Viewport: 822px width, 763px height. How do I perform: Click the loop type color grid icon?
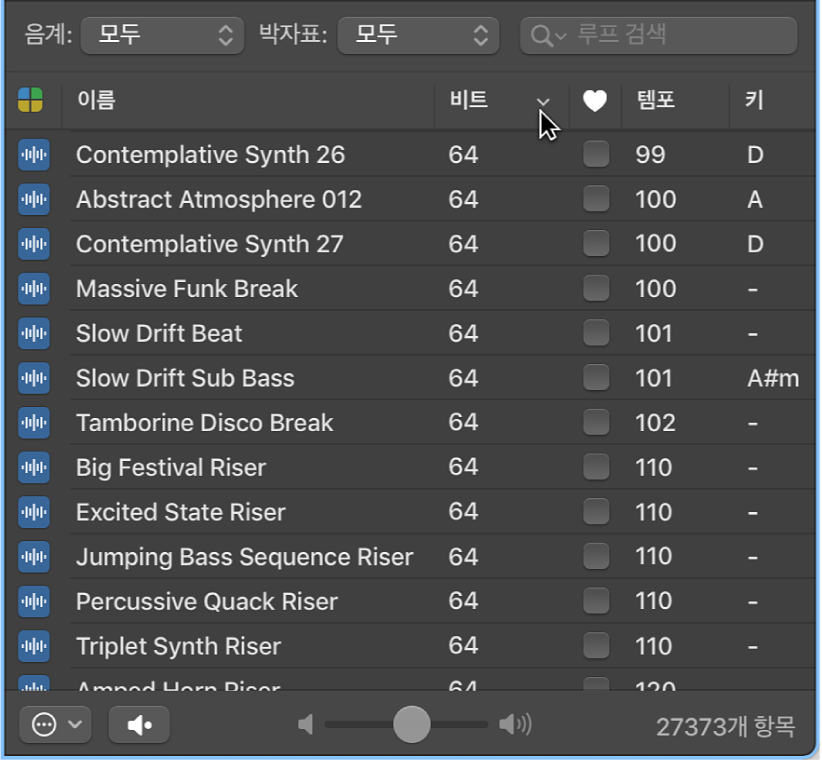pos(31,100)
